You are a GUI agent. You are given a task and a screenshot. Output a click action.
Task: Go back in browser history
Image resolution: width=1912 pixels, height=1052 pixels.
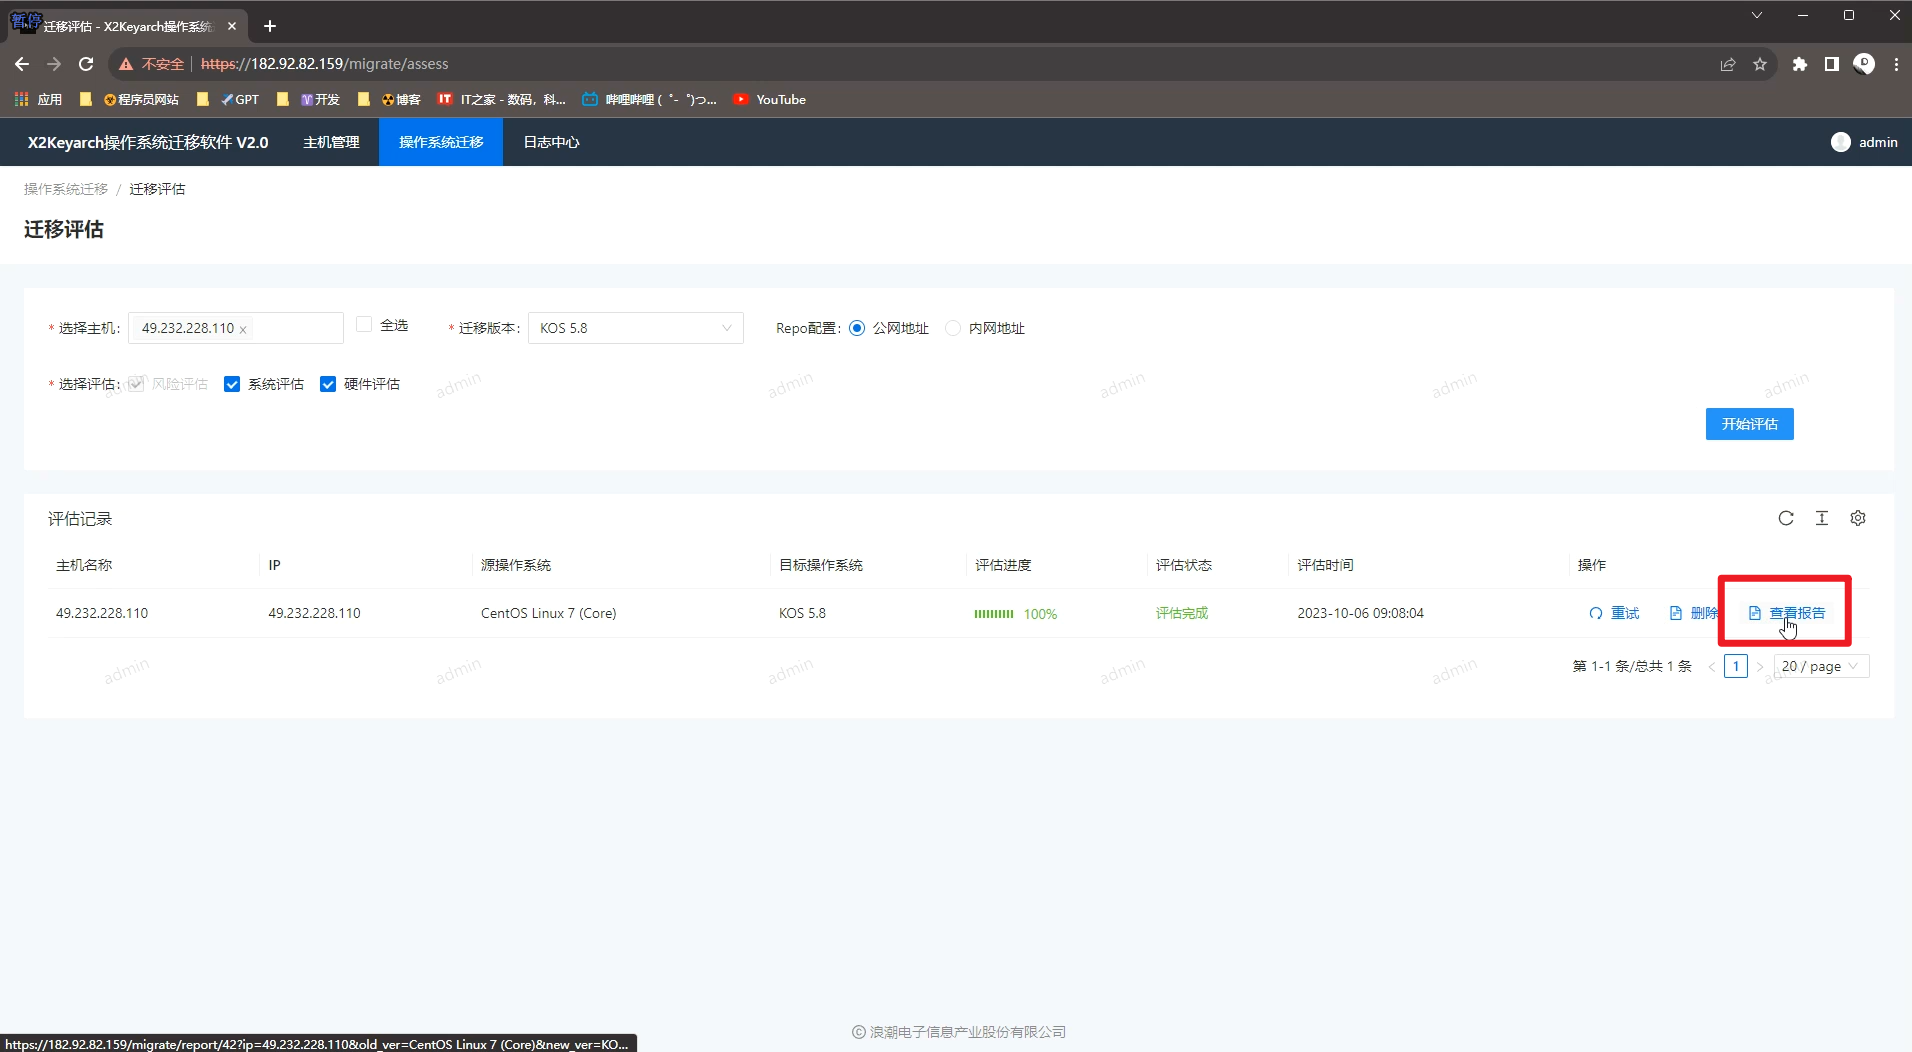pos(22,64)
